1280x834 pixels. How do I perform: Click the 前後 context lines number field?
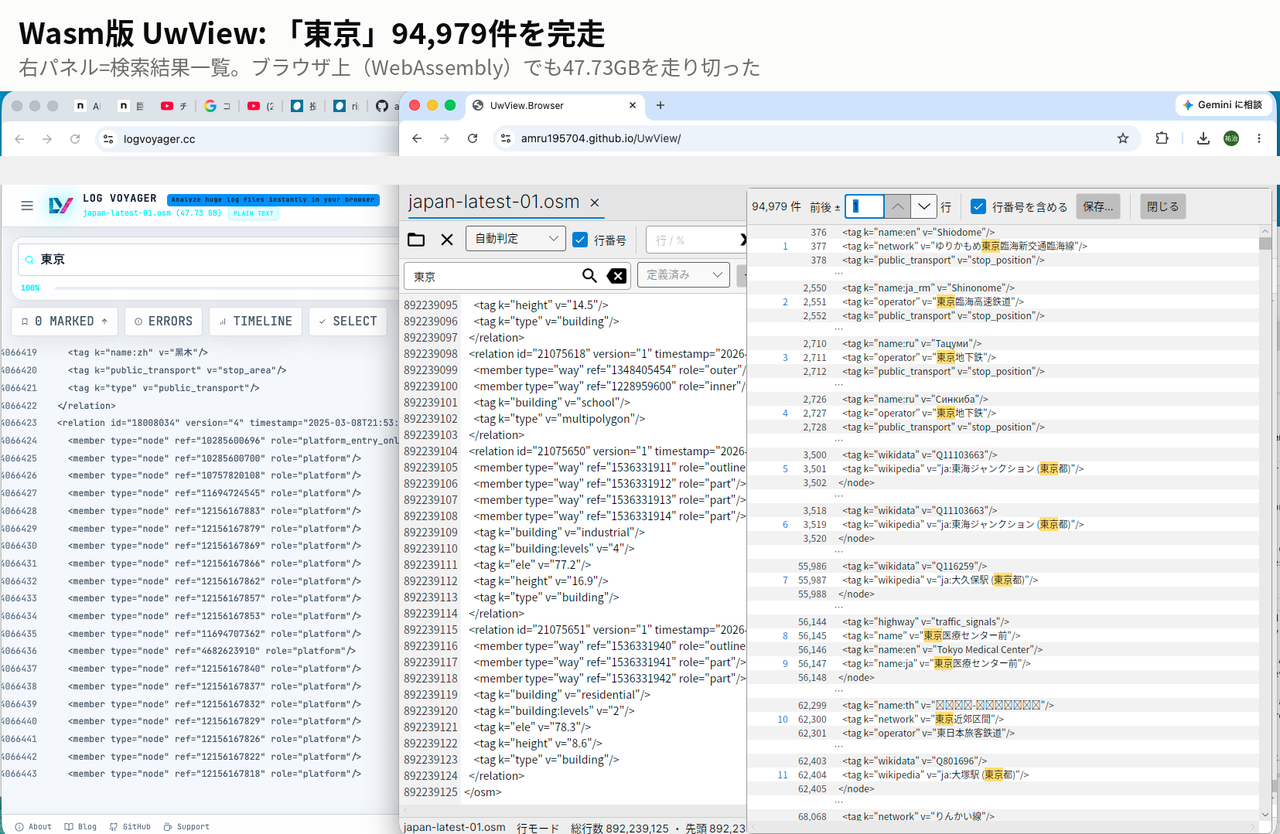tap(865, 206)
